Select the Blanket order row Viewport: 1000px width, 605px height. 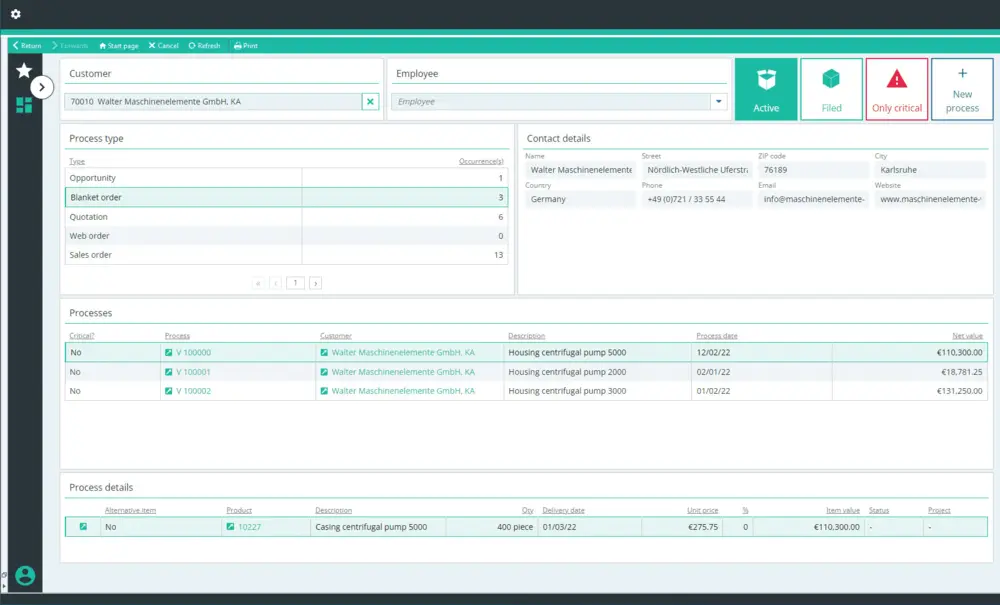pyautogui.click(x=286, y=198)
